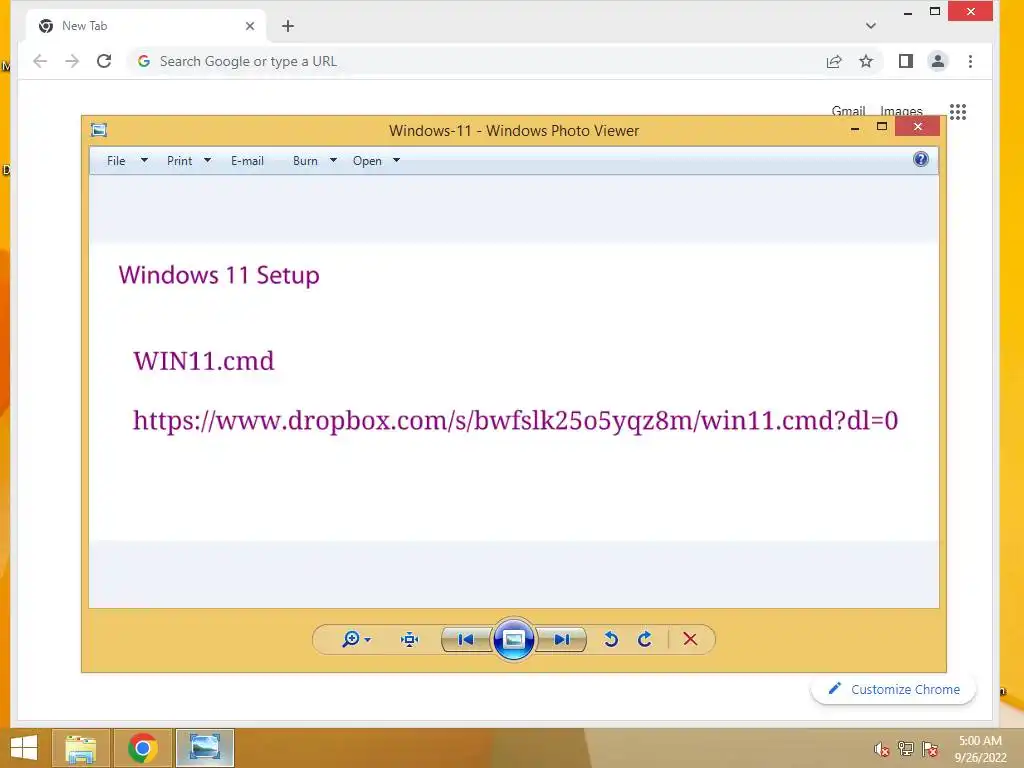The image size is (1024, 768).
Task: Share this page icon in Chrome
Action: click(x=834, y=61)
